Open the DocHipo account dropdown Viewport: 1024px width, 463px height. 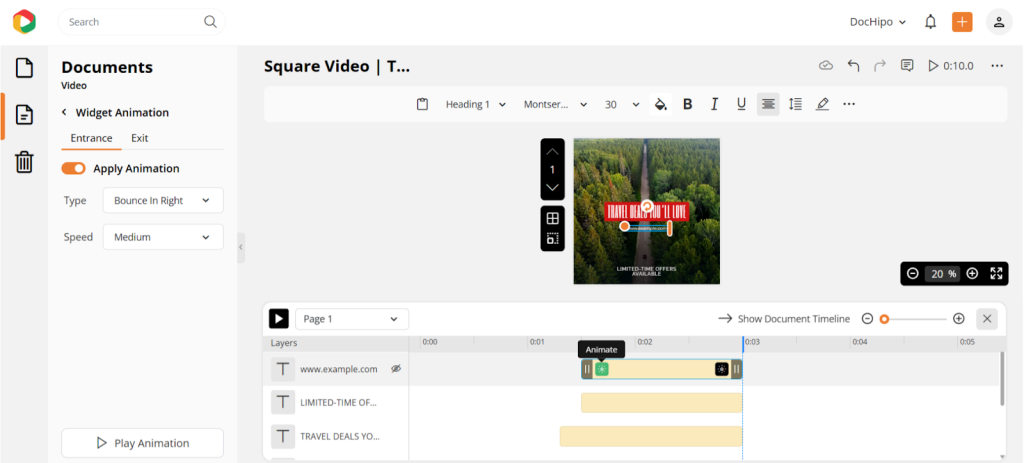click(878, 22)
